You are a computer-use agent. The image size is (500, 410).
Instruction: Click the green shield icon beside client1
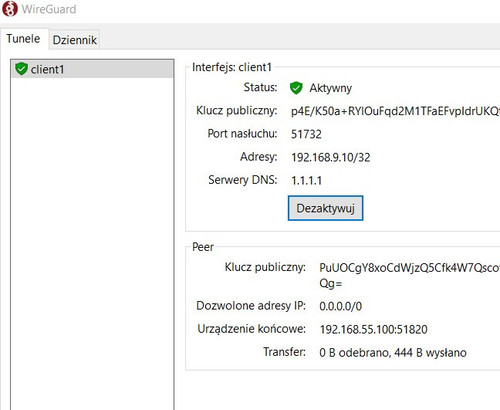pyautogui.click(x=21, y=69)
